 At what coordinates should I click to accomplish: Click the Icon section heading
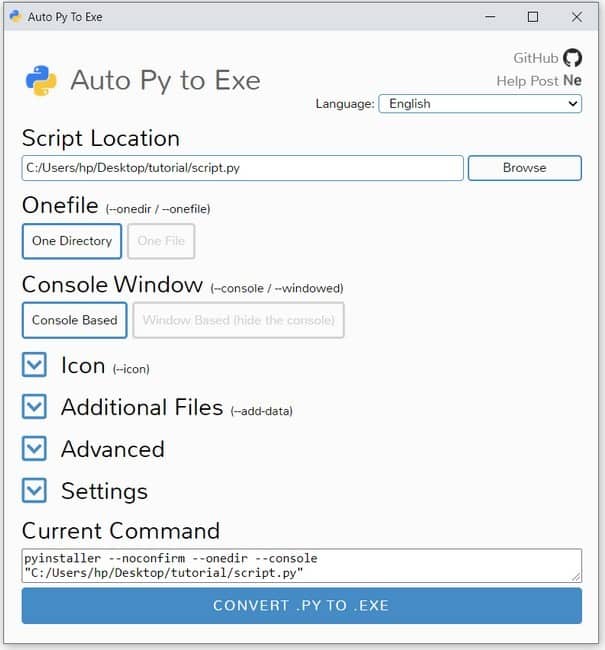pyautogui.click(x=83, y=366)
